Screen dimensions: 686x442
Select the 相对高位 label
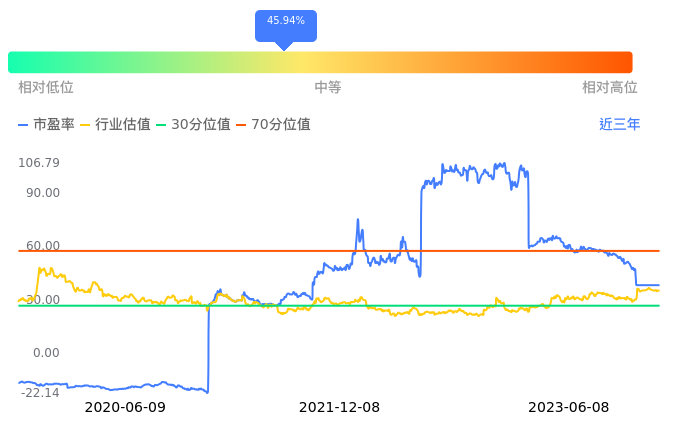[x=610, y=88]
